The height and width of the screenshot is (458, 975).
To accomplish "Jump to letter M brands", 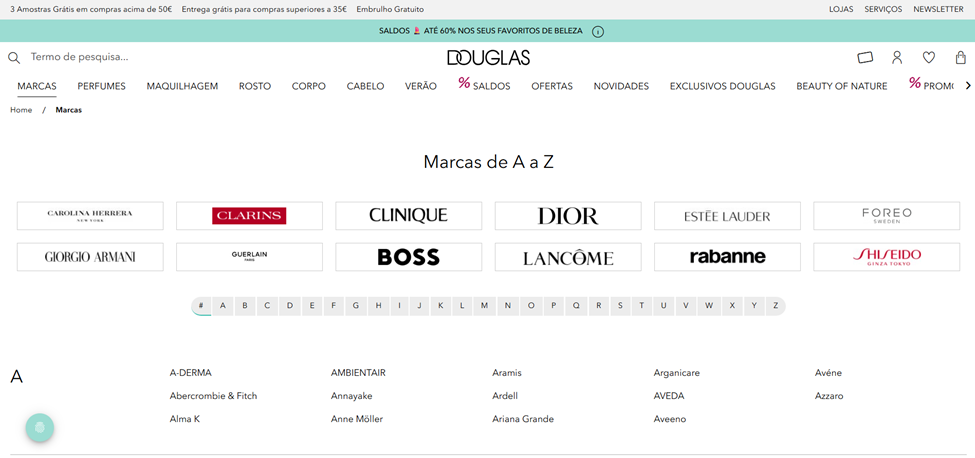I will (x=484, y=306).
